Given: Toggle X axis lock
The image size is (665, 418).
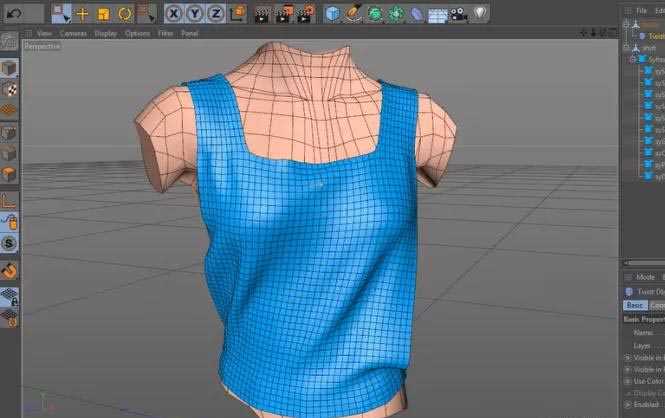Looking at the screenshot, I should (173, 14).
